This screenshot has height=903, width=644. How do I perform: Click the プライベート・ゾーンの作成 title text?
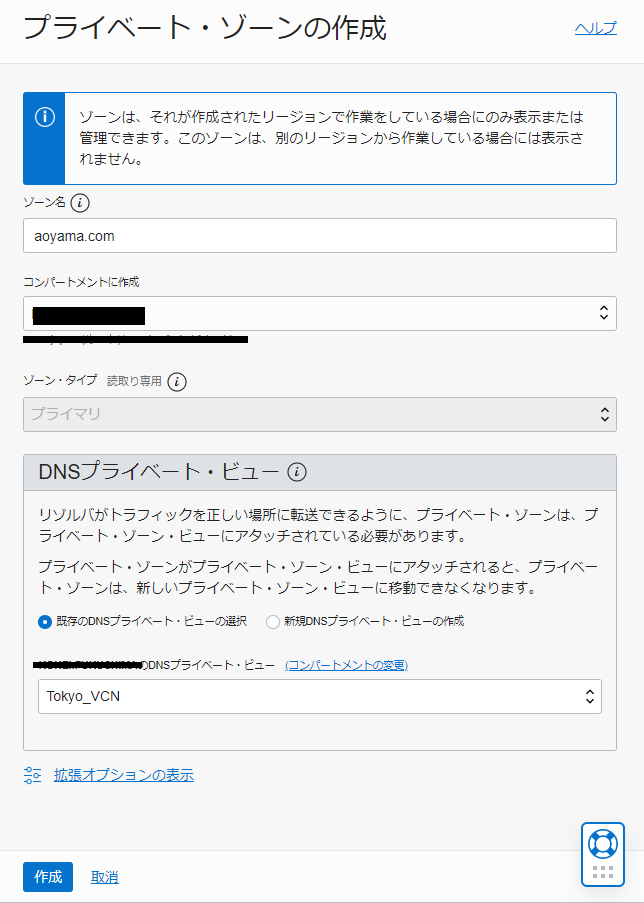click(x=205, y=28)
